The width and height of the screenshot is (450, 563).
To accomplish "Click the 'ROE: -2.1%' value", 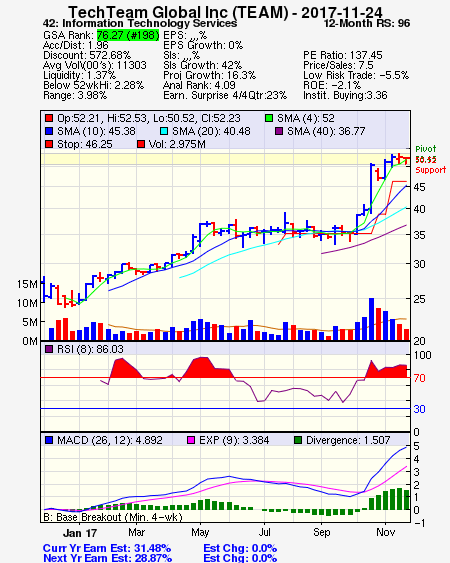I will point(332,85).
